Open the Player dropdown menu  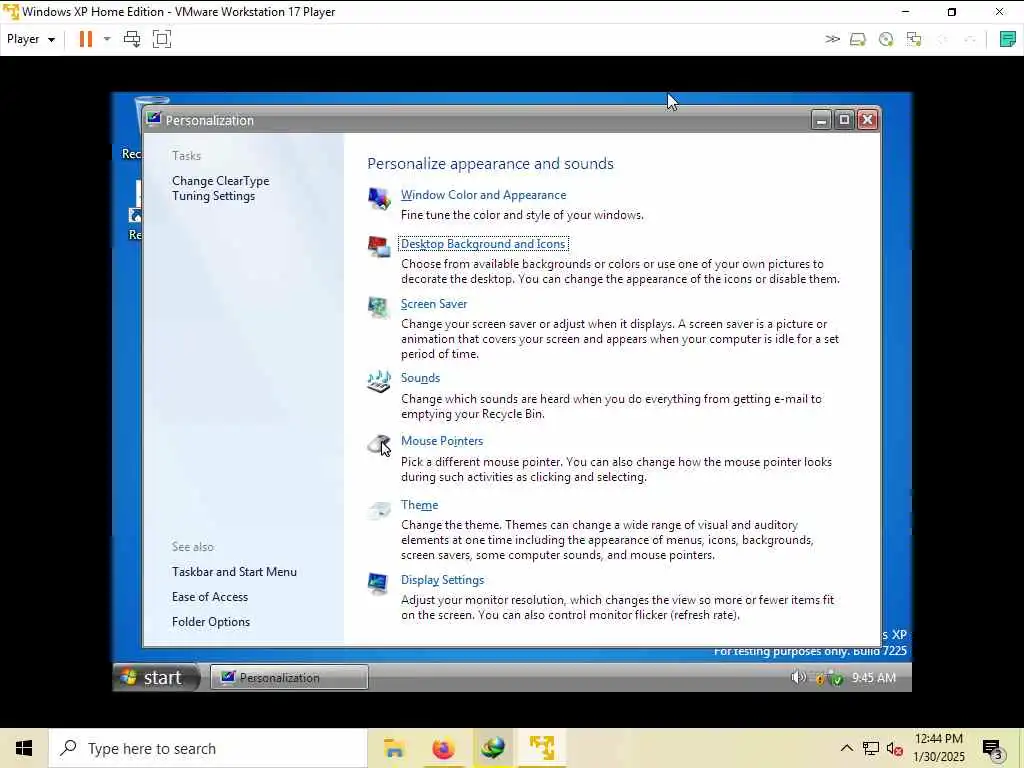click(30, 39)
